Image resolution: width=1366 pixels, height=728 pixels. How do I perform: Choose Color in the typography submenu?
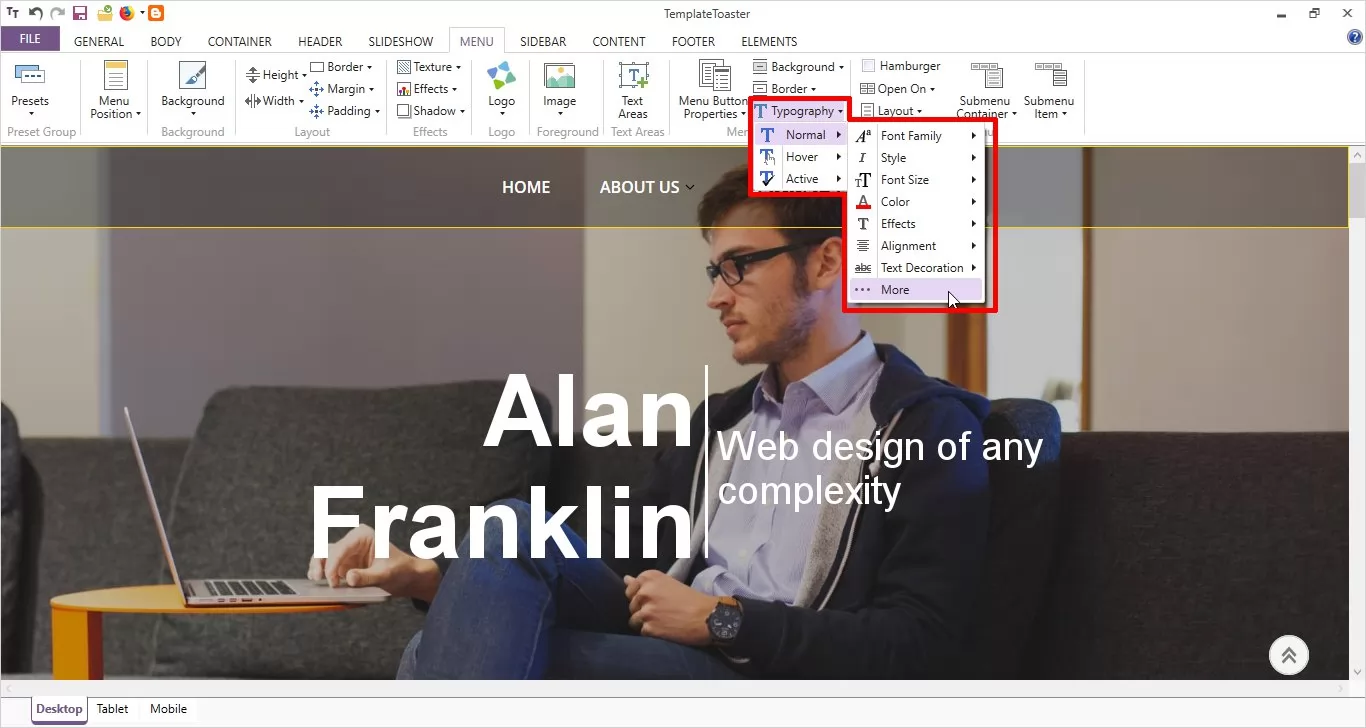(895, 202)
